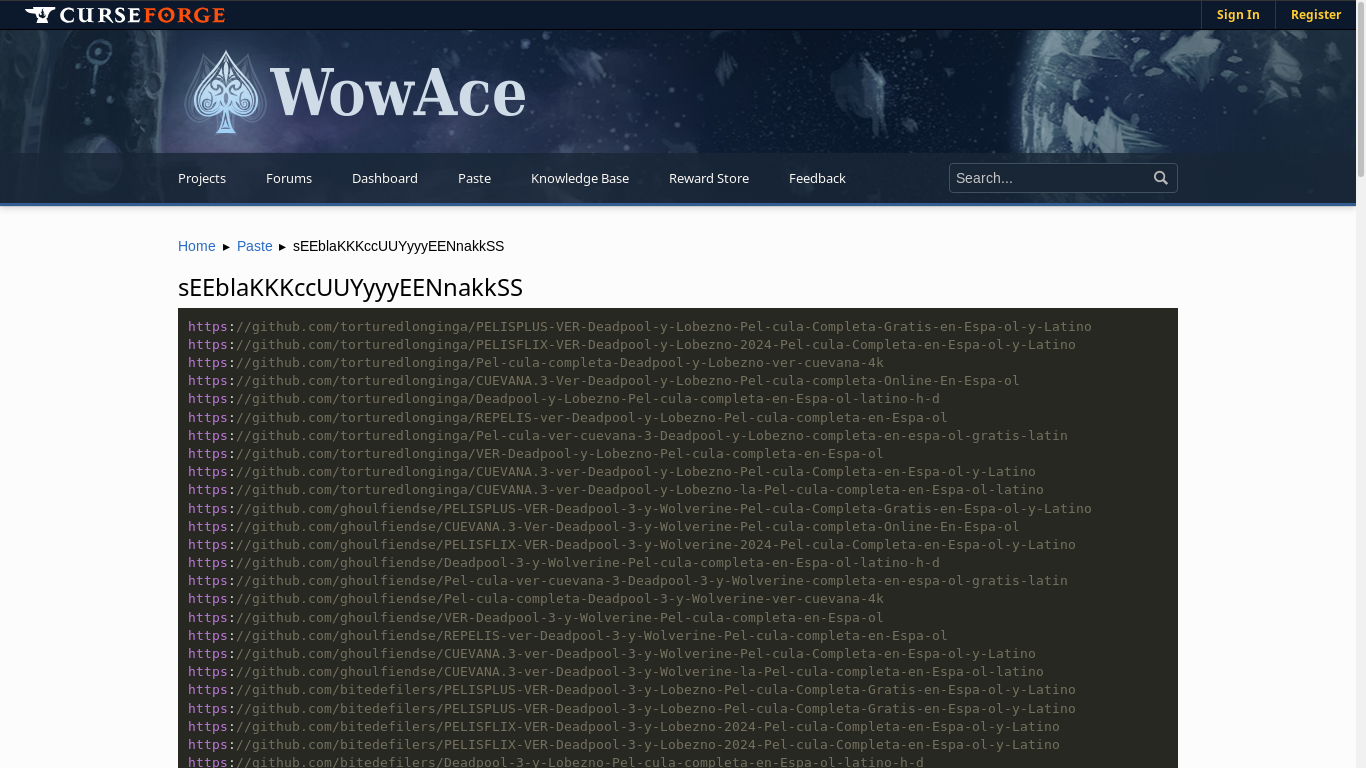The image size is (1366, 768).
Task: Click the page vertical scrollbar thumb
Action: coord(1361,90)
